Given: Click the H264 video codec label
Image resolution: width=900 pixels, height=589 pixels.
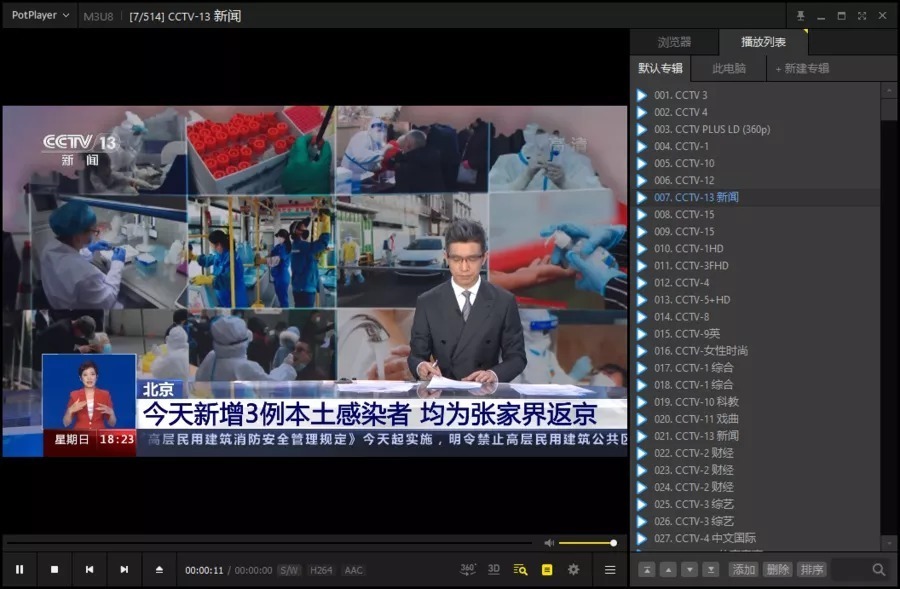Looking at the screenshot, I should pos(321,570).
